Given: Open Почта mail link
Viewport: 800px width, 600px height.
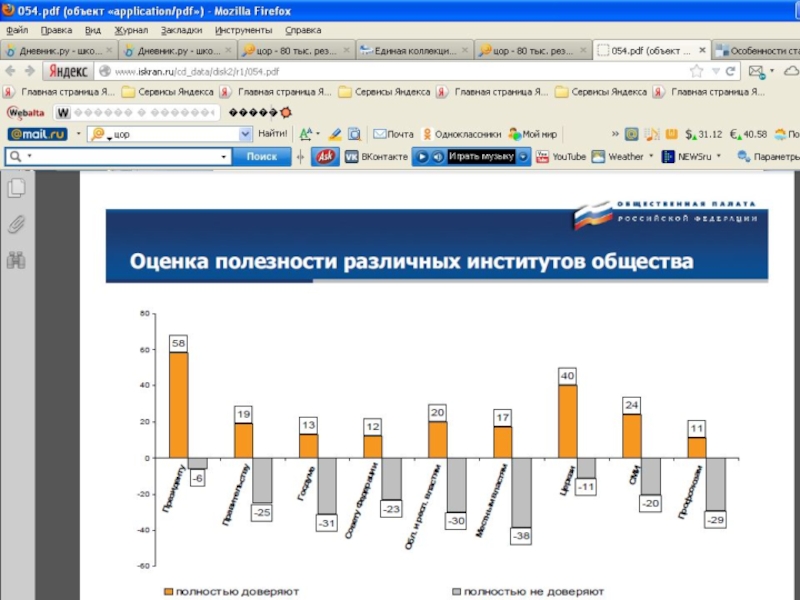Looking at the screenshot, I should (393, 134).
